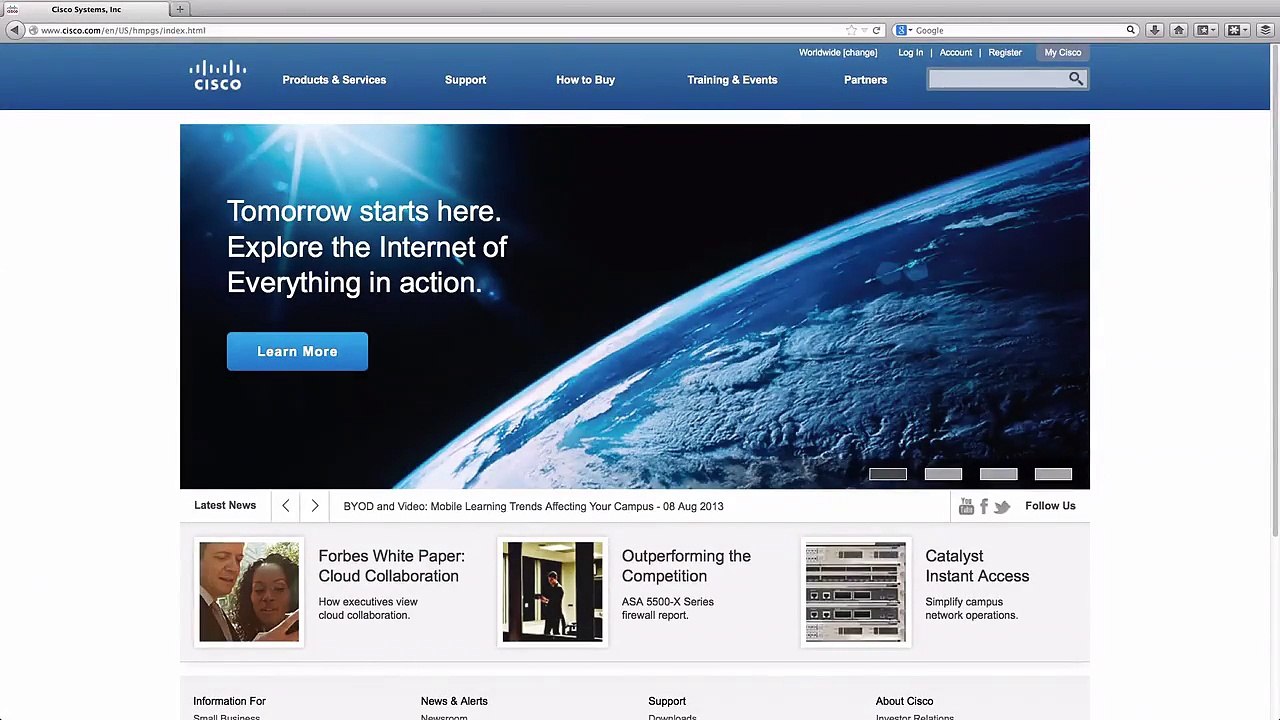Viewport: 1280px width, 720px height.
Task: Click the Information For heading
Action: (x=229, y=701)
